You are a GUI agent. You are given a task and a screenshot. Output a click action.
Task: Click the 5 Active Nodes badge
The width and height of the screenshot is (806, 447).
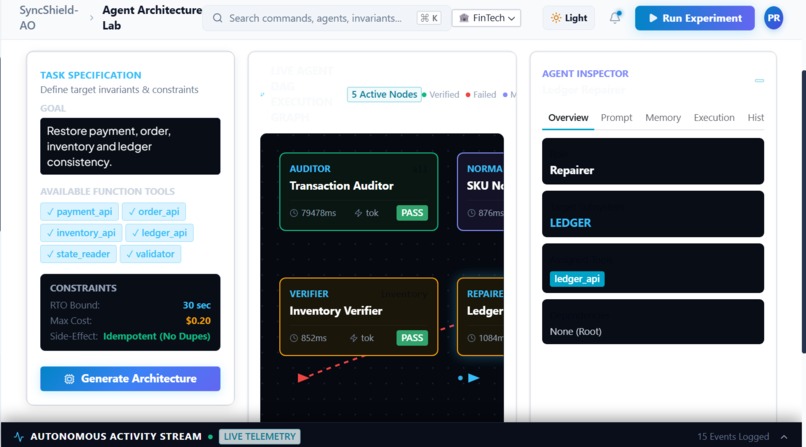click(x=384, y=95)
